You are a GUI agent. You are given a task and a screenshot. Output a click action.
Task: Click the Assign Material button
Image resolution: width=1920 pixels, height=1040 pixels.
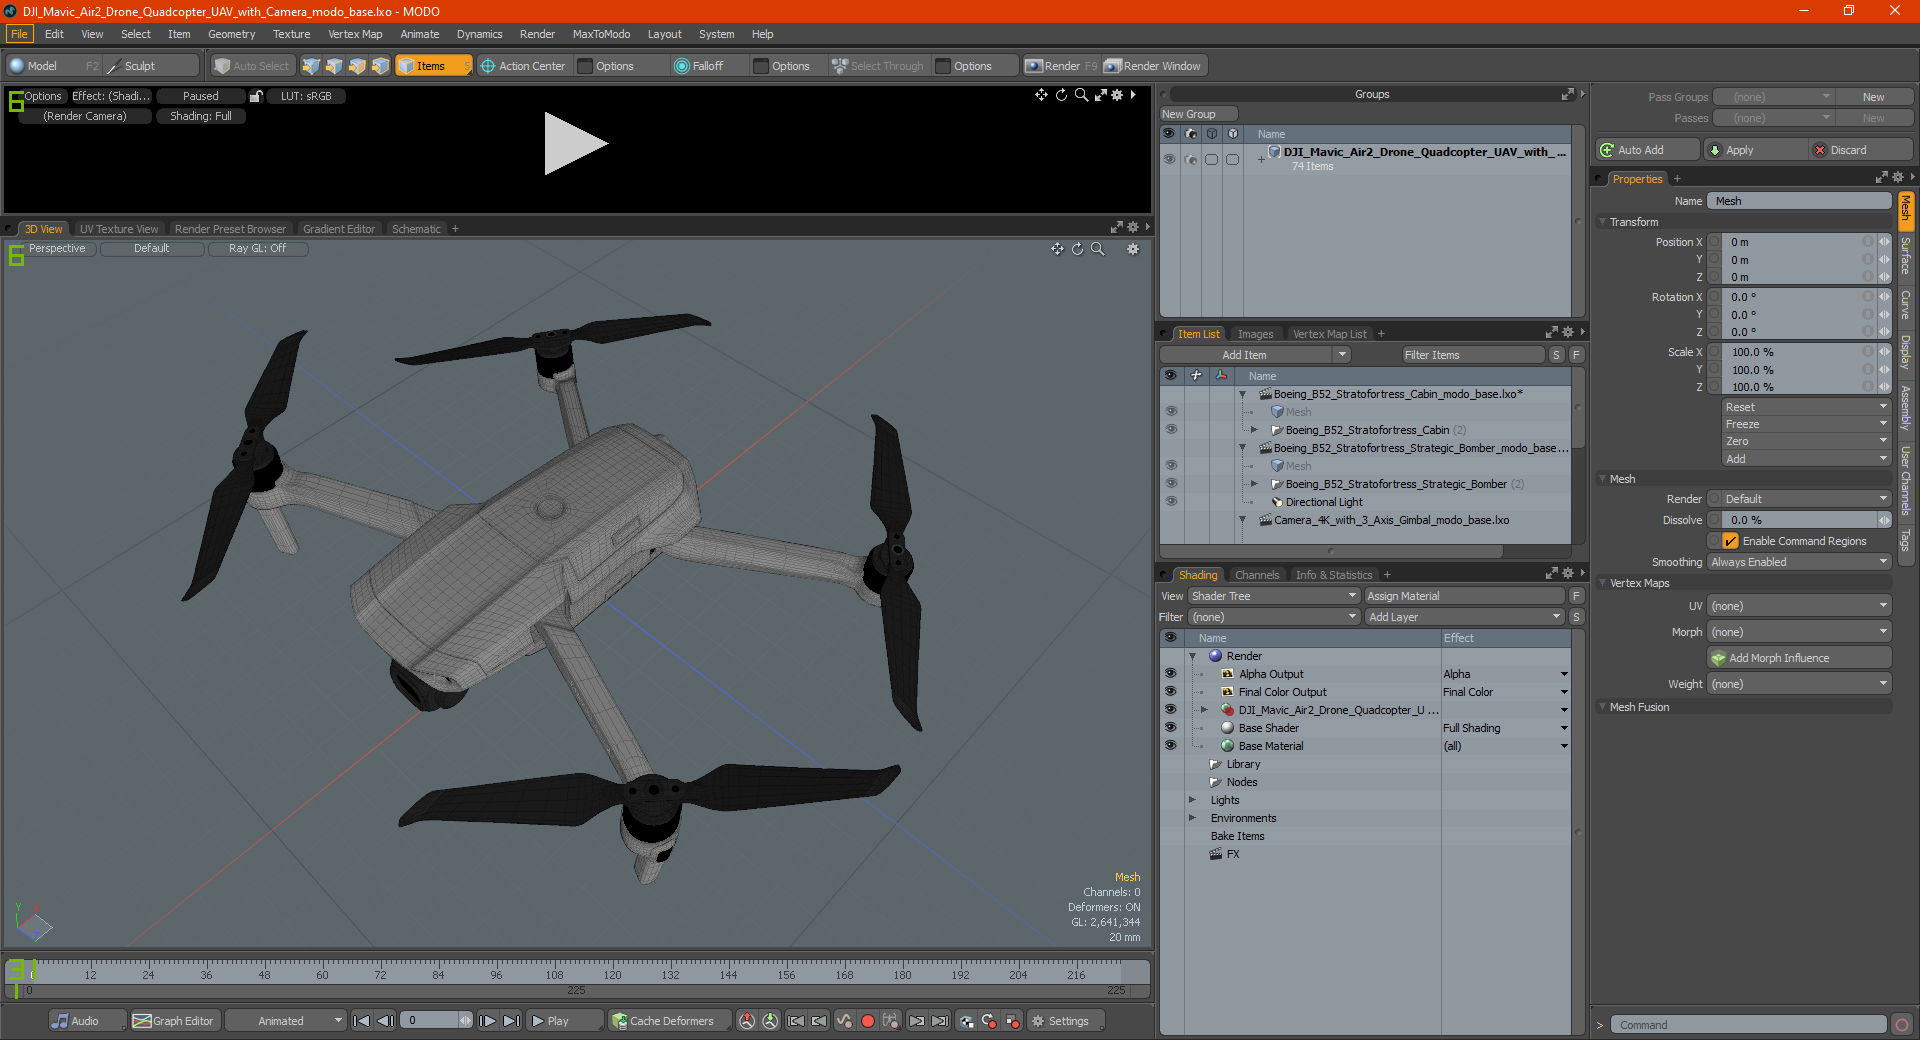click(1465, 596)
